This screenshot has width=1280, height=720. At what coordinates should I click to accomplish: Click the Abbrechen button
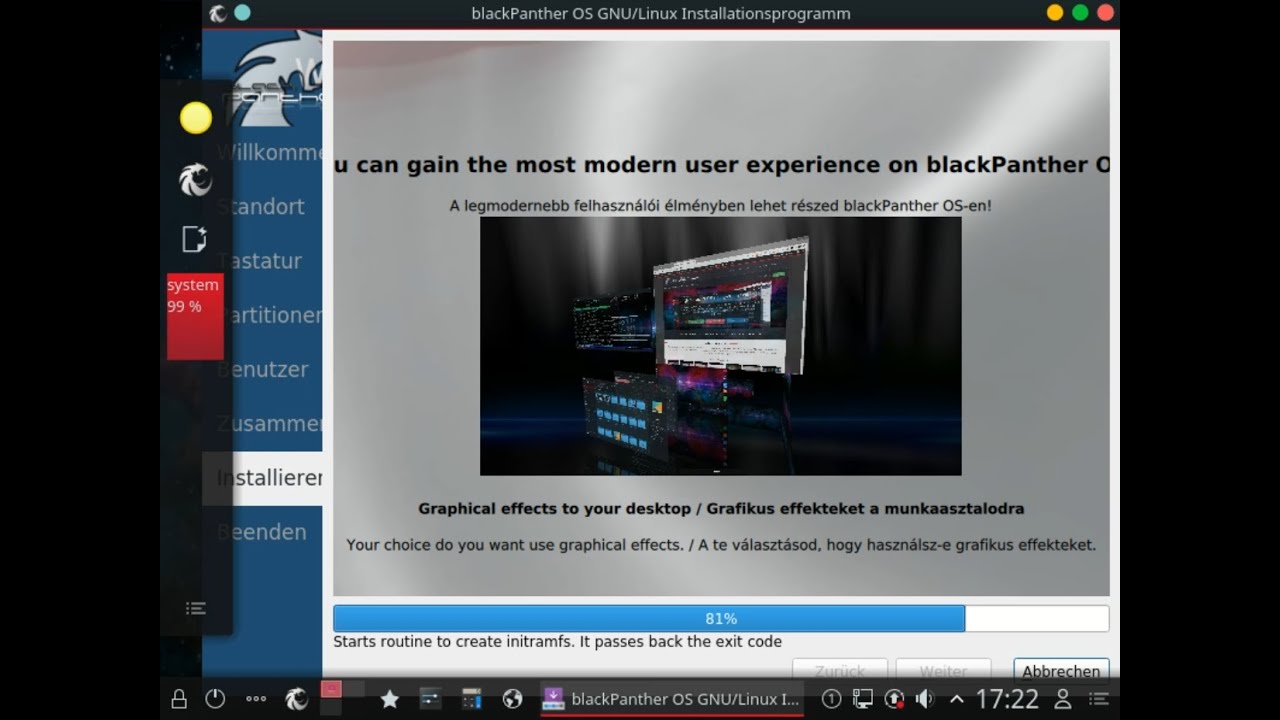coord(1061,670)
